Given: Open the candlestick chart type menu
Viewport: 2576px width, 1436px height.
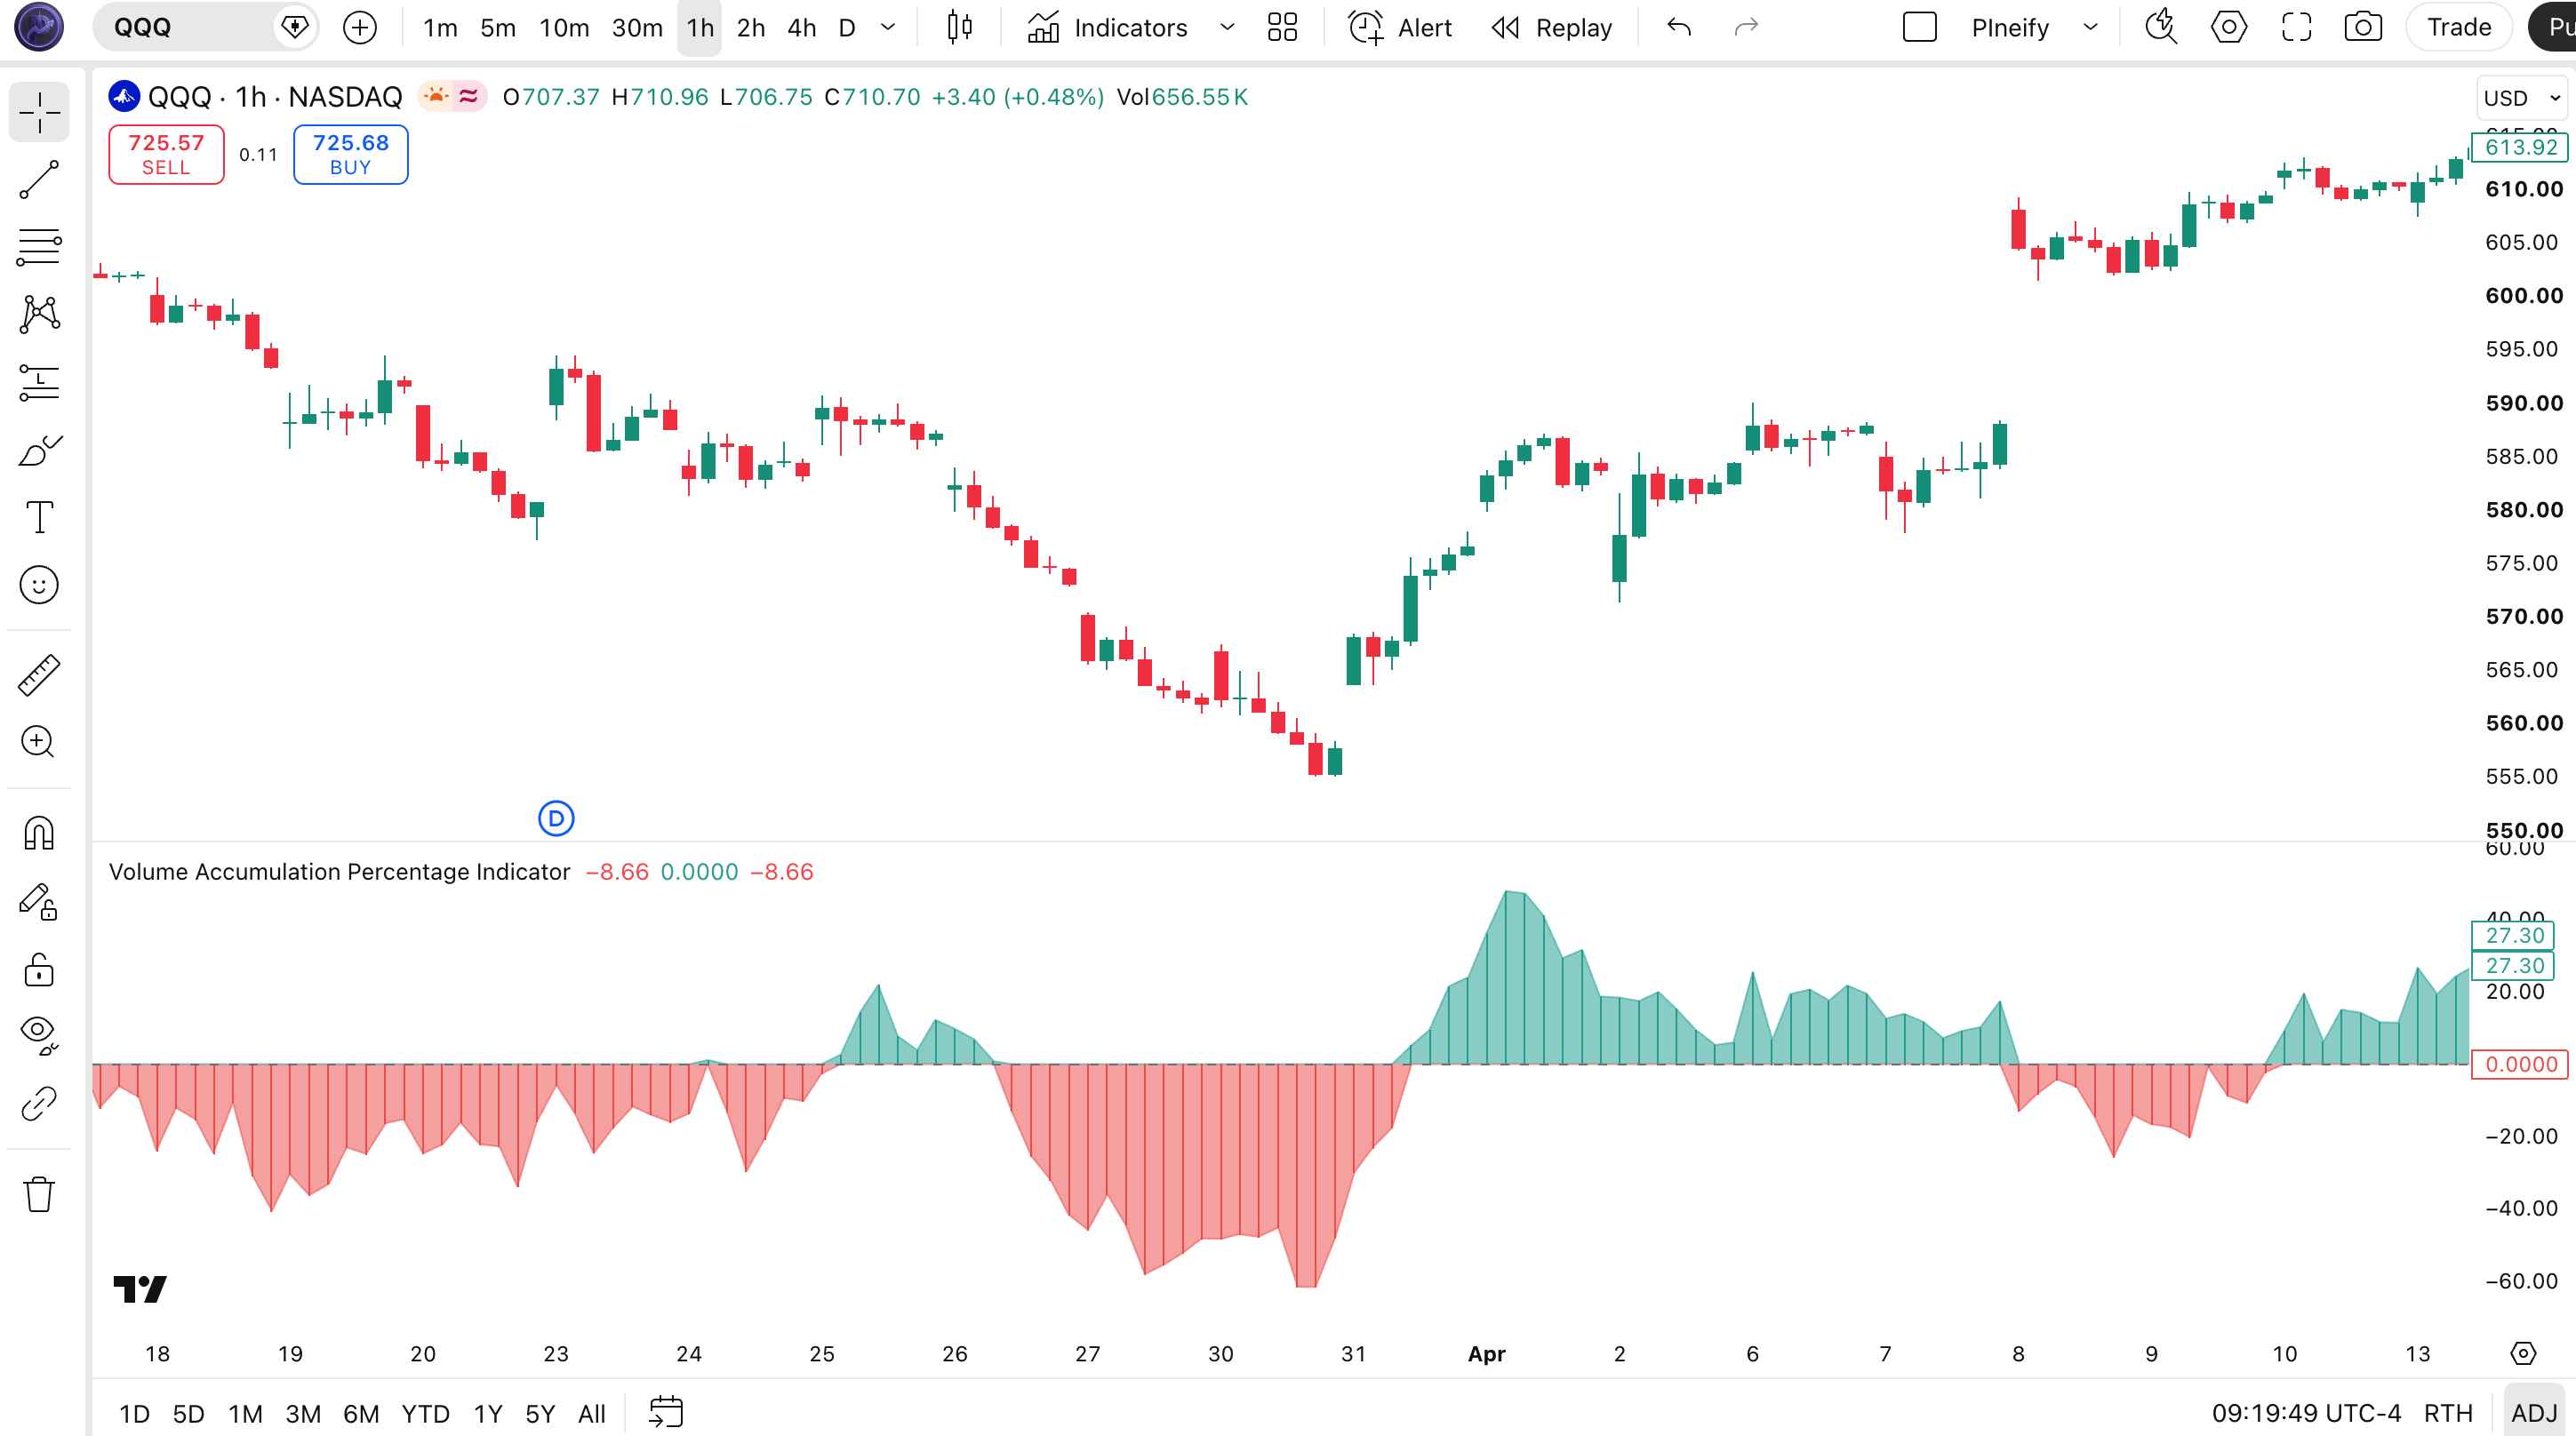Looking at the screenshot, I should coord(960,27).
